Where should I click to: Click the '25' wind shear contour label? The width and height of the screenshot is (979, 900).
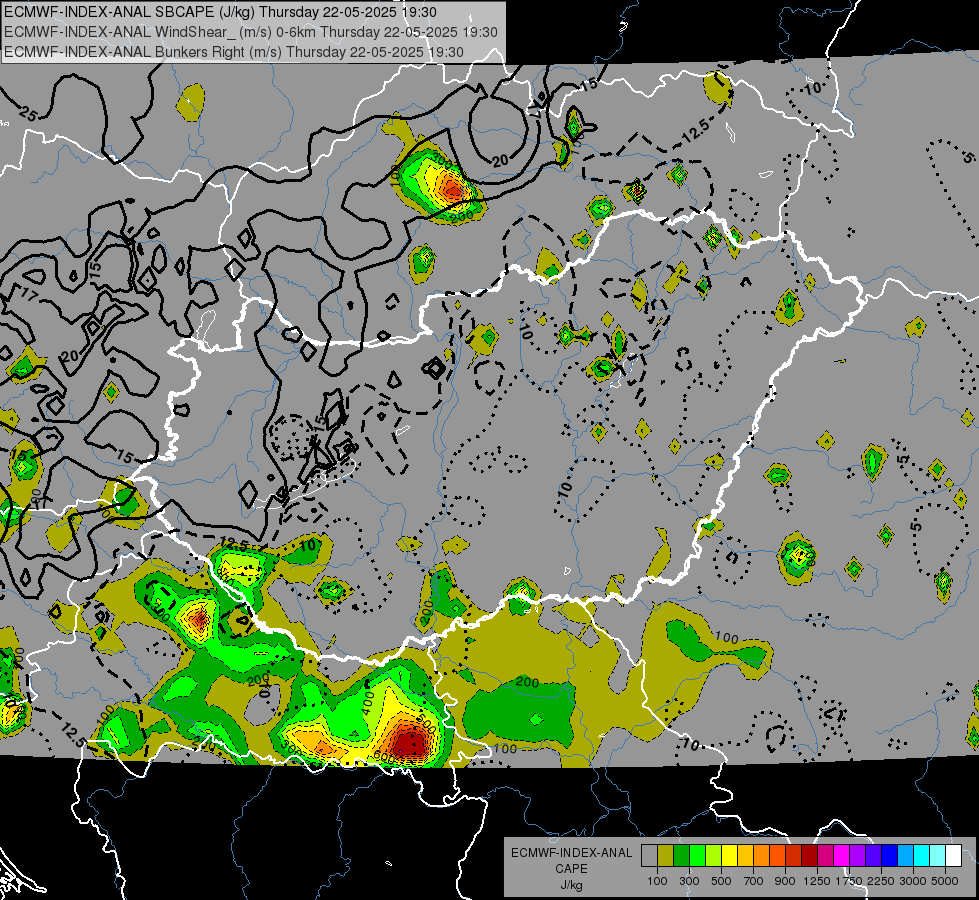[x=27, y=114]
